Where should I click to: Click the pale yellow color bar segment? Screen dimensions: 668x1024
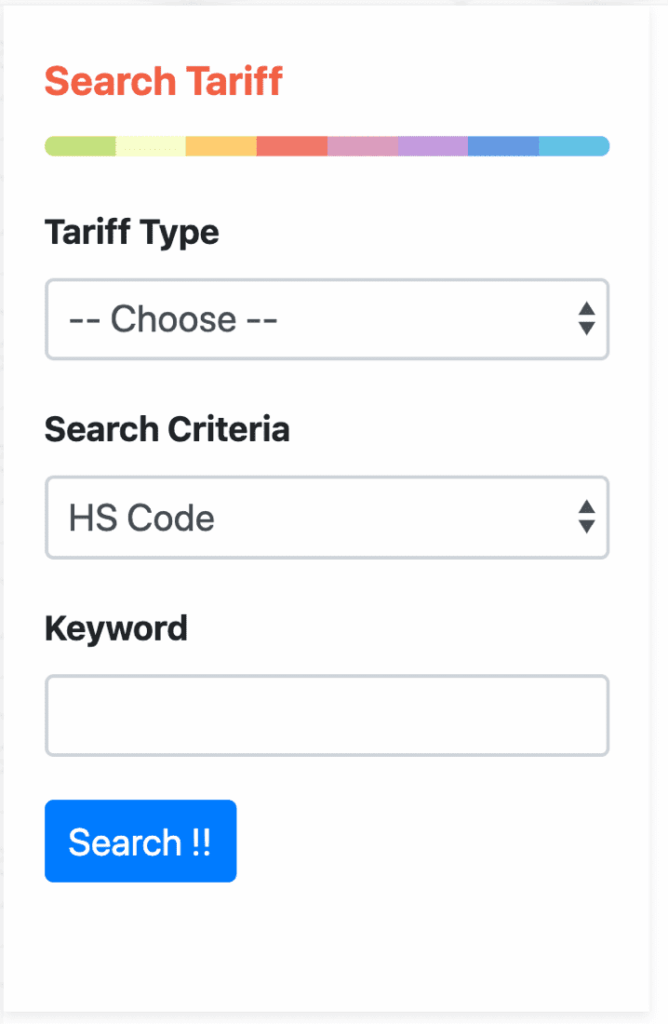coord(151,146)
